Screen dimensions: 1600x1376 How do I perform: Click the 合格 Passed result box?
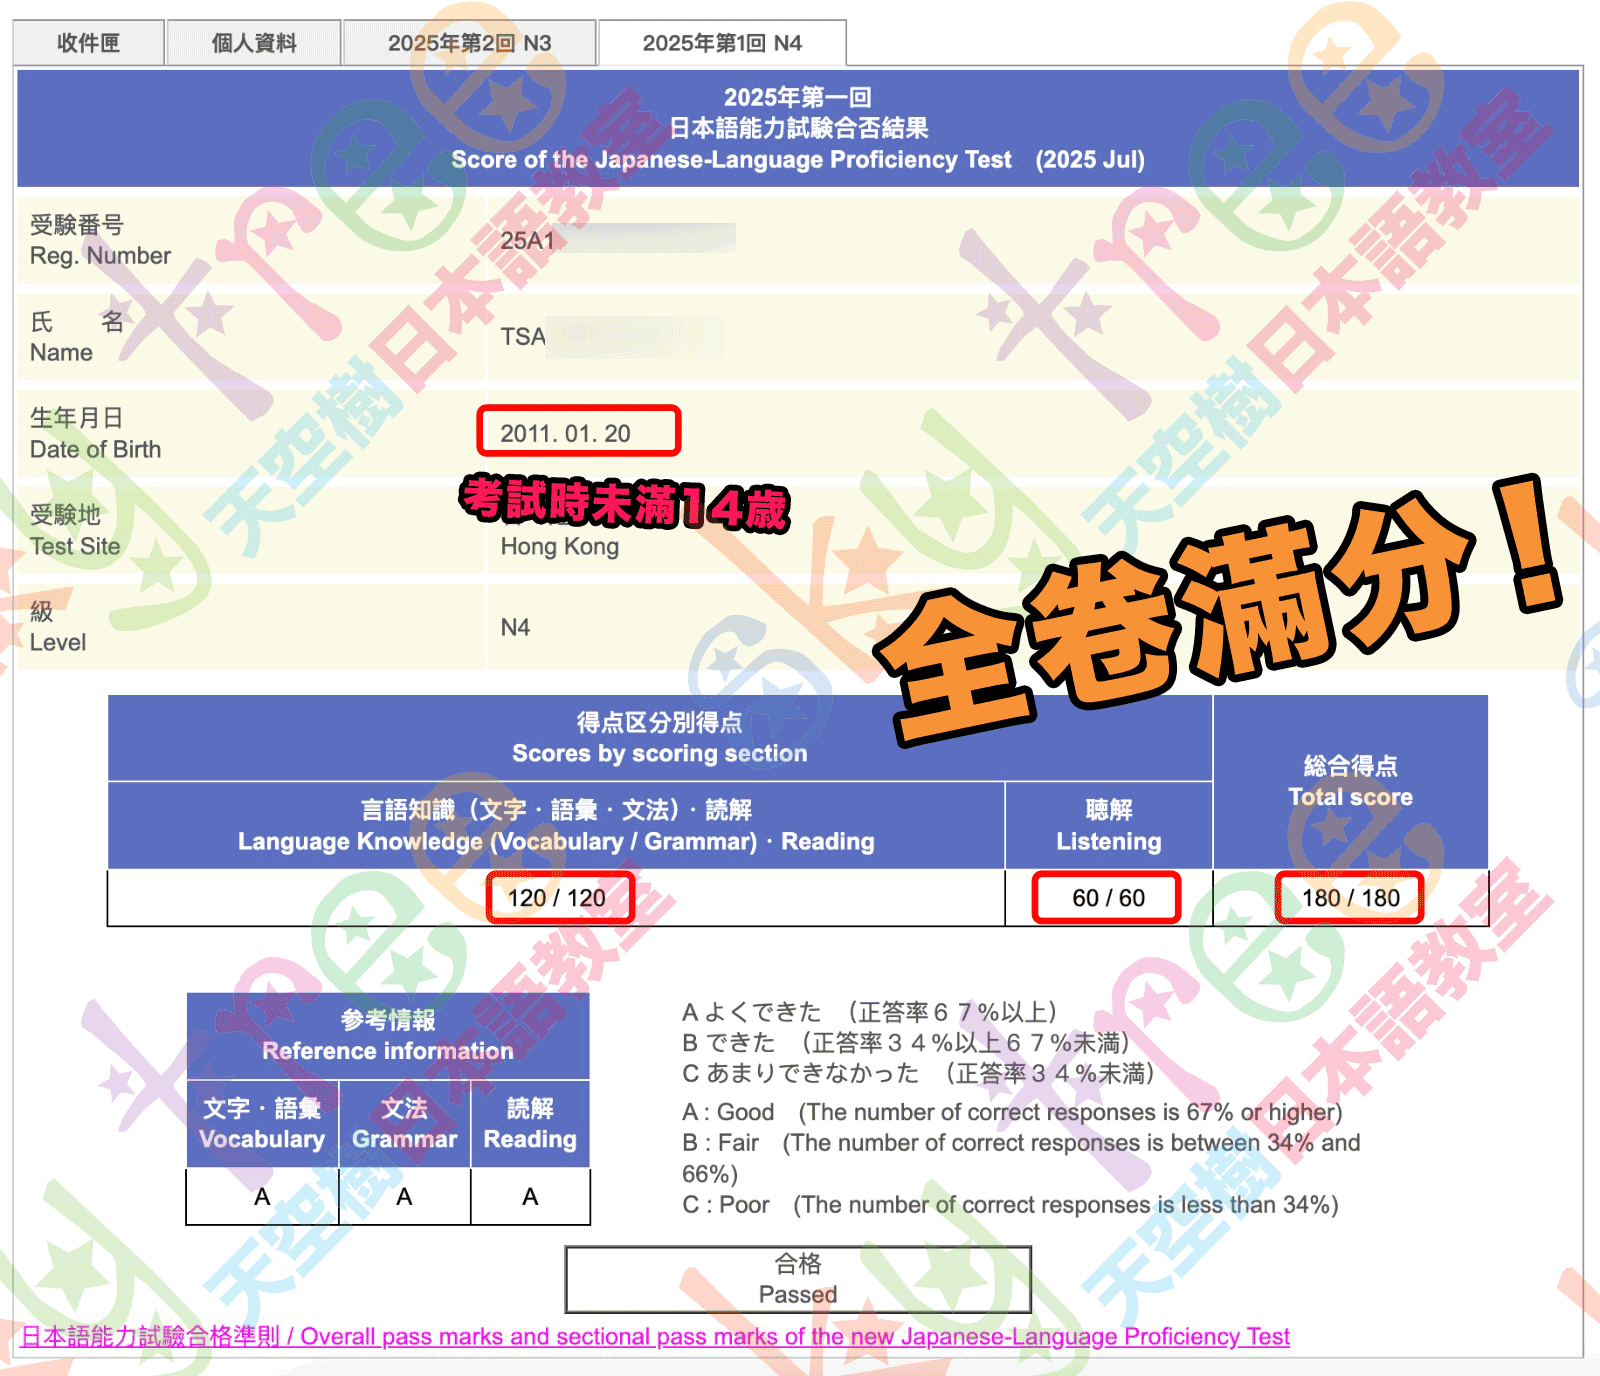[x=797, y=1279]
